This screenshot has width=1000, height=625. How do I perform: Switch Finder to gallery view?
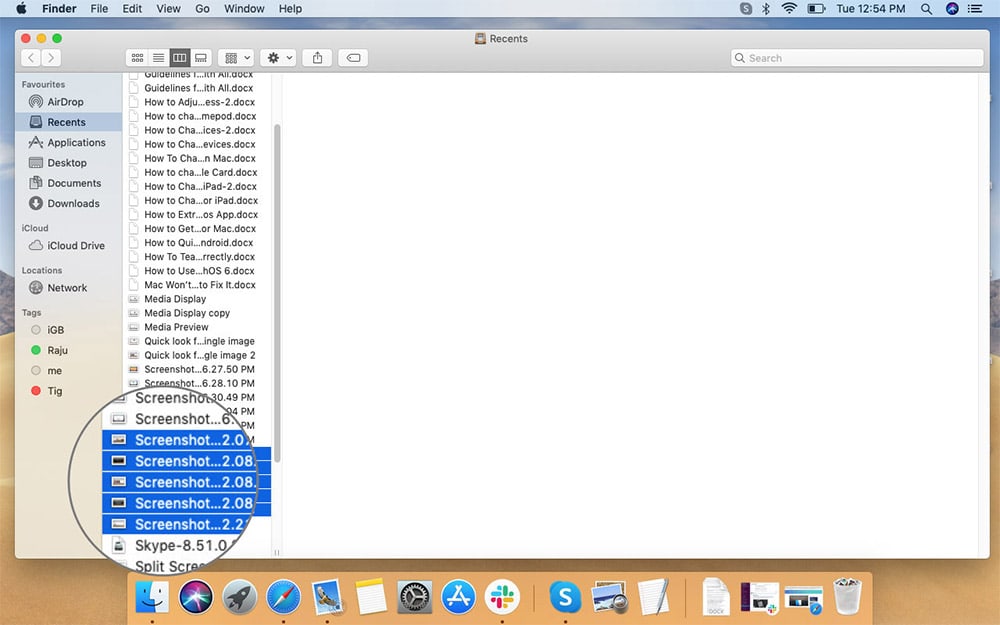(x=200, y=57)
